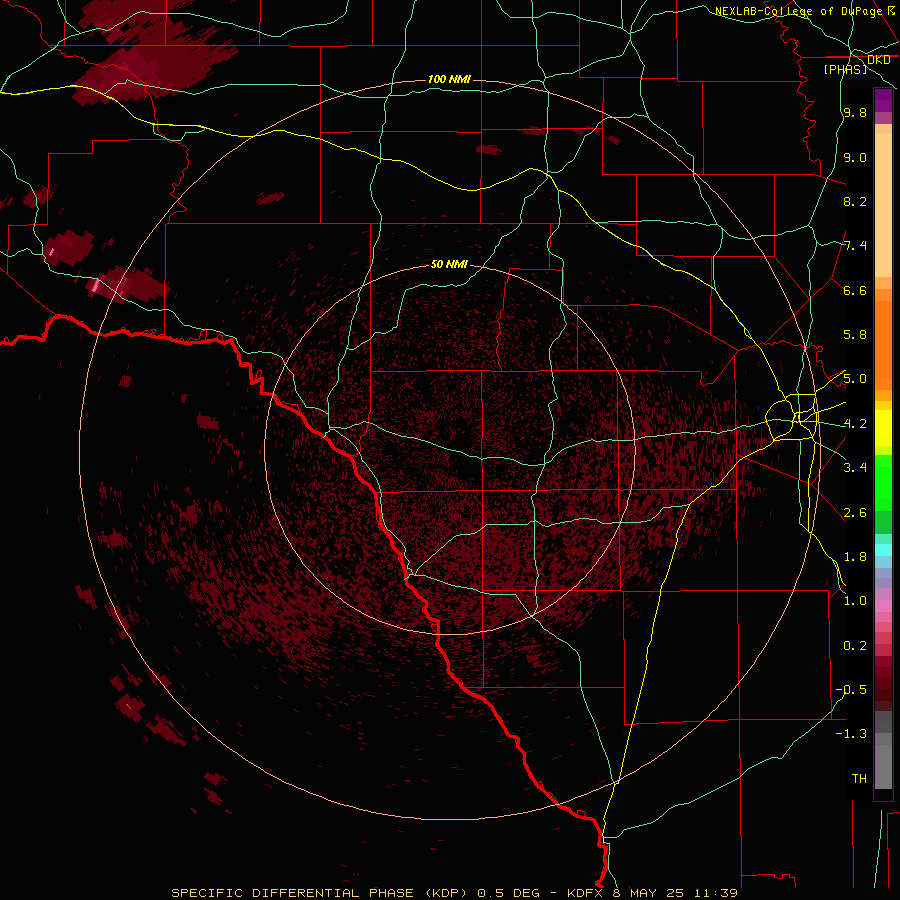The height and width of the screenshot is (900, 900).
Task: Click the 2.6 value on the color scale
Action: pyautogui.click(x=855, y=513)
